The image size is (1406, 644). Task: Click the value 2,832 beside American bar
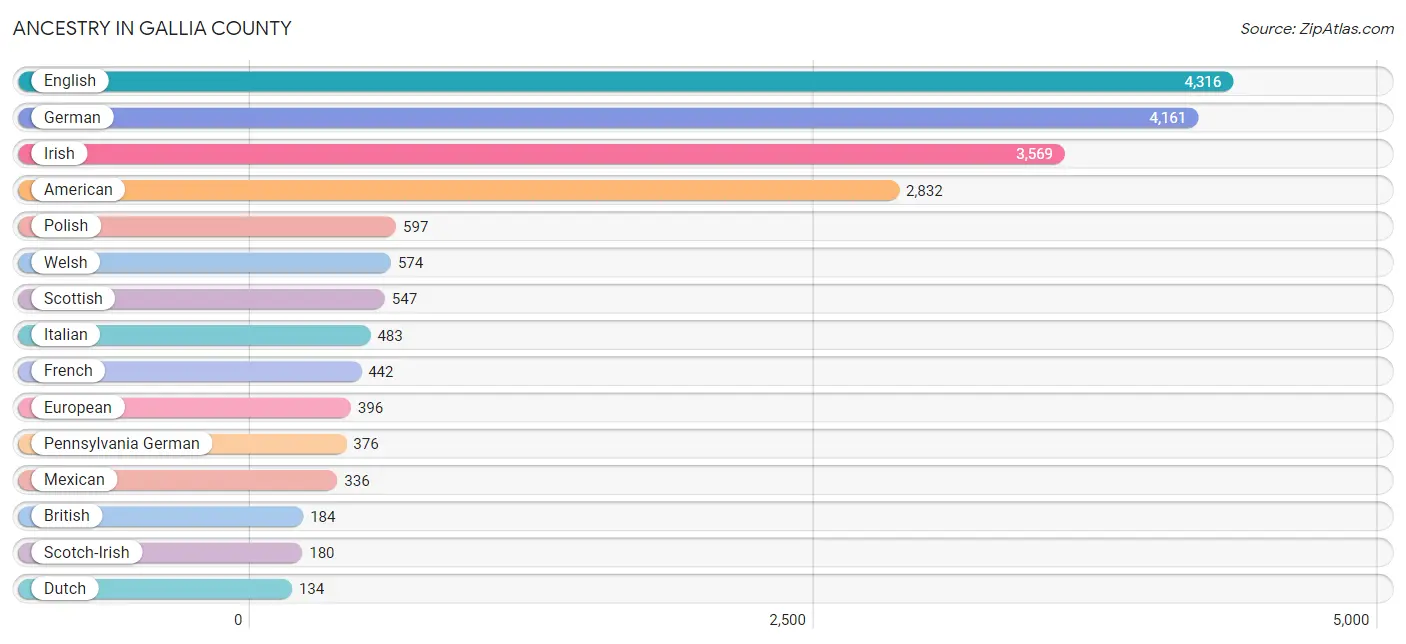[924, 190]
